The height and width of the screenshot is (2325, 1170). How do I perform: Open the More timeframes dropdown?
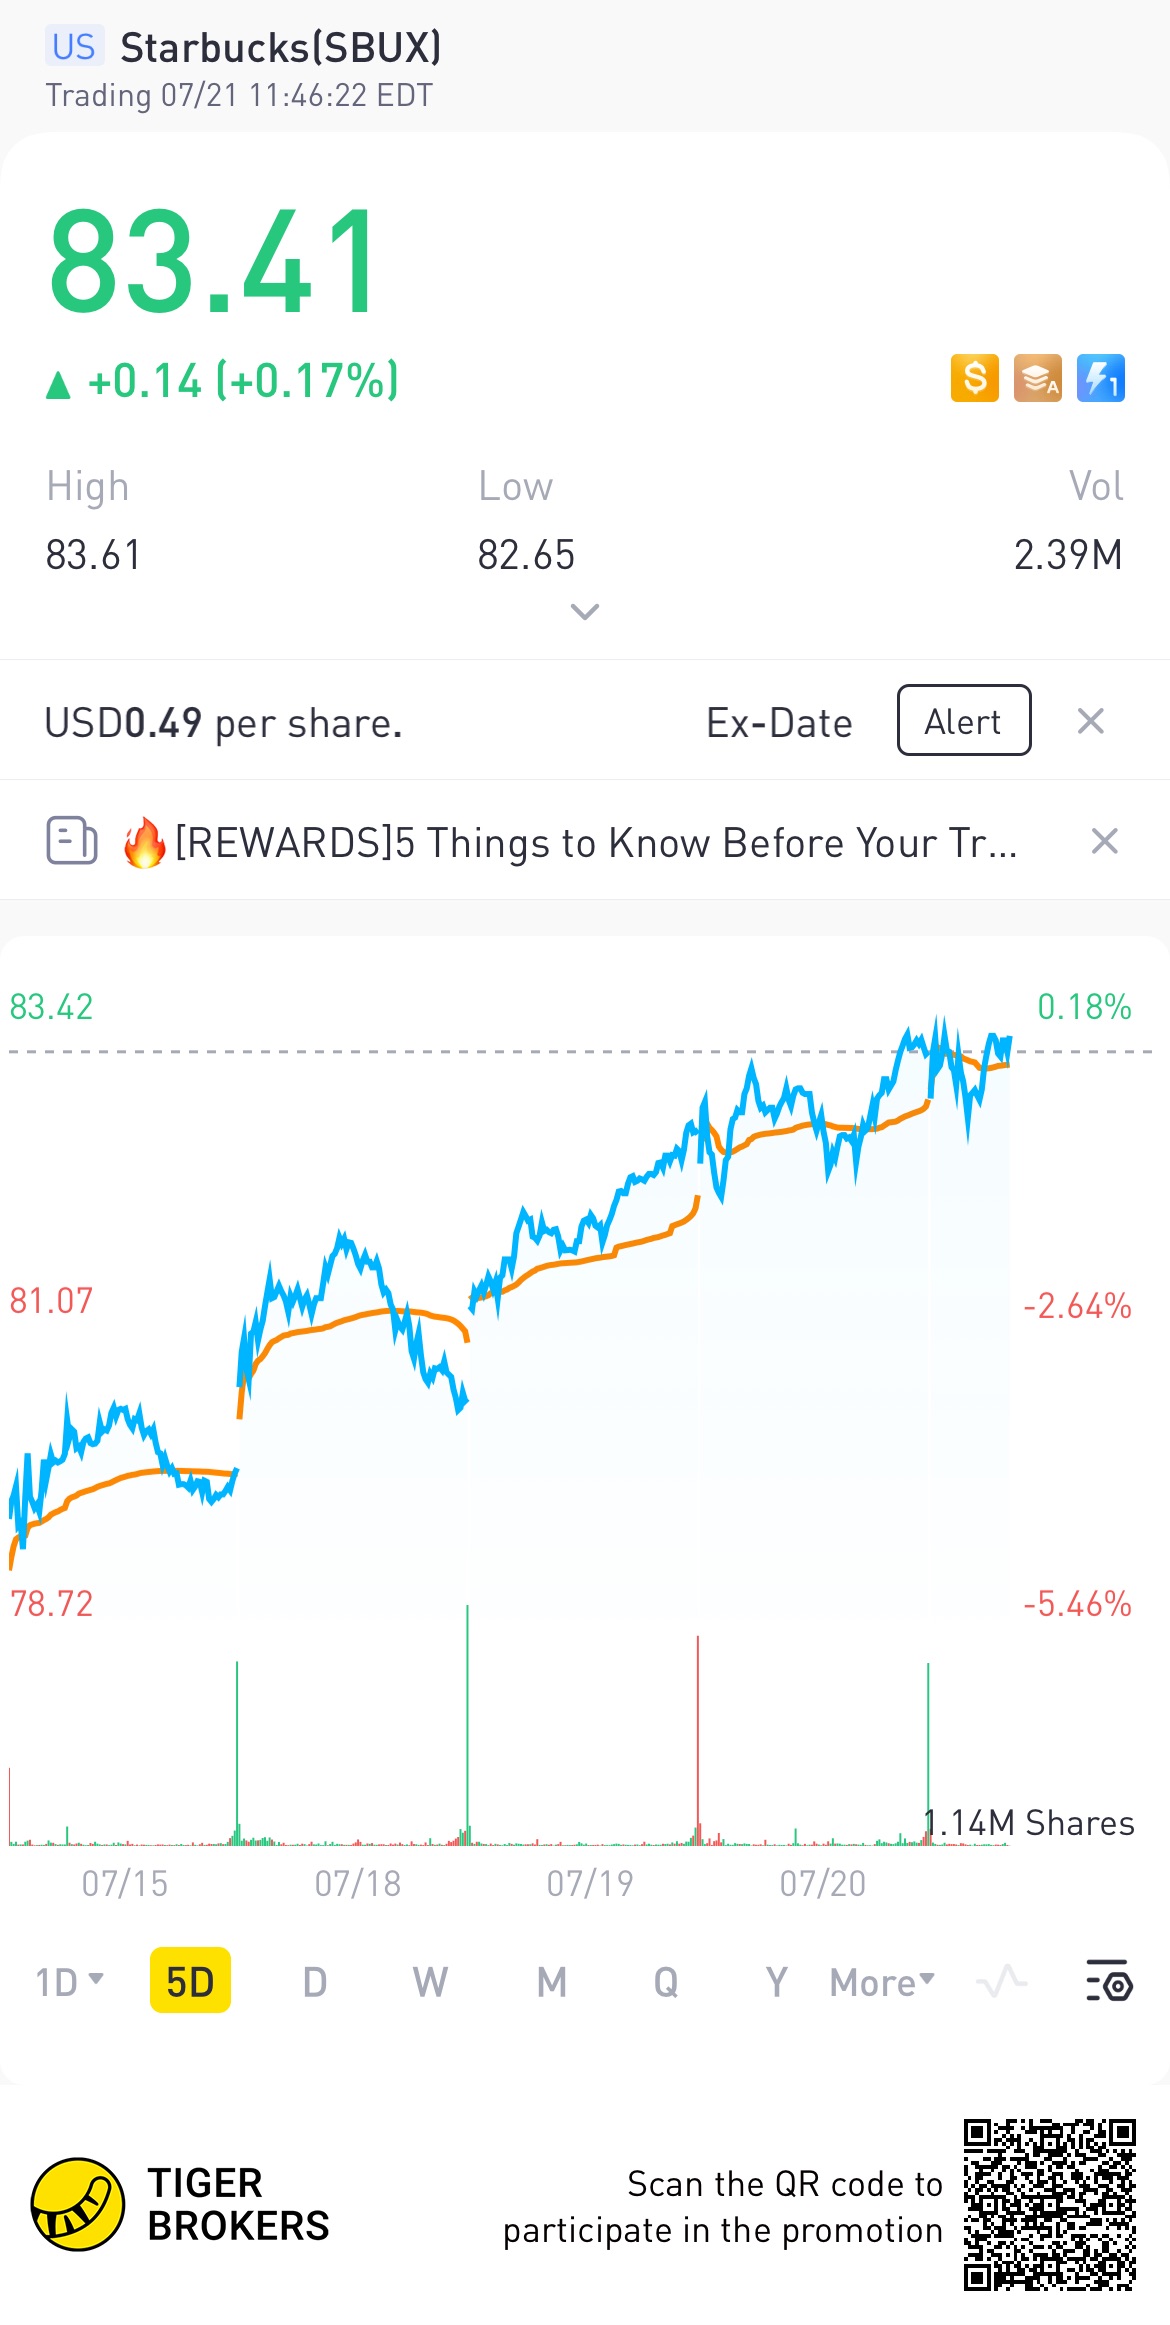tap(882, 1981)
